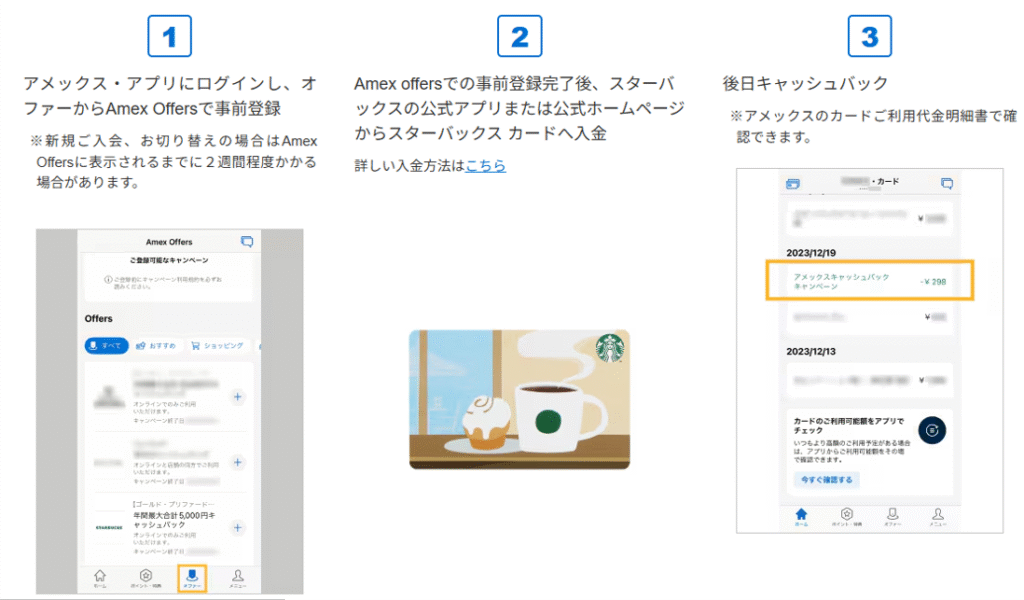Tap the info icon beside the campaign terms notice
This screenshot has width=1024, height=600.
click(x=108, y=280)
